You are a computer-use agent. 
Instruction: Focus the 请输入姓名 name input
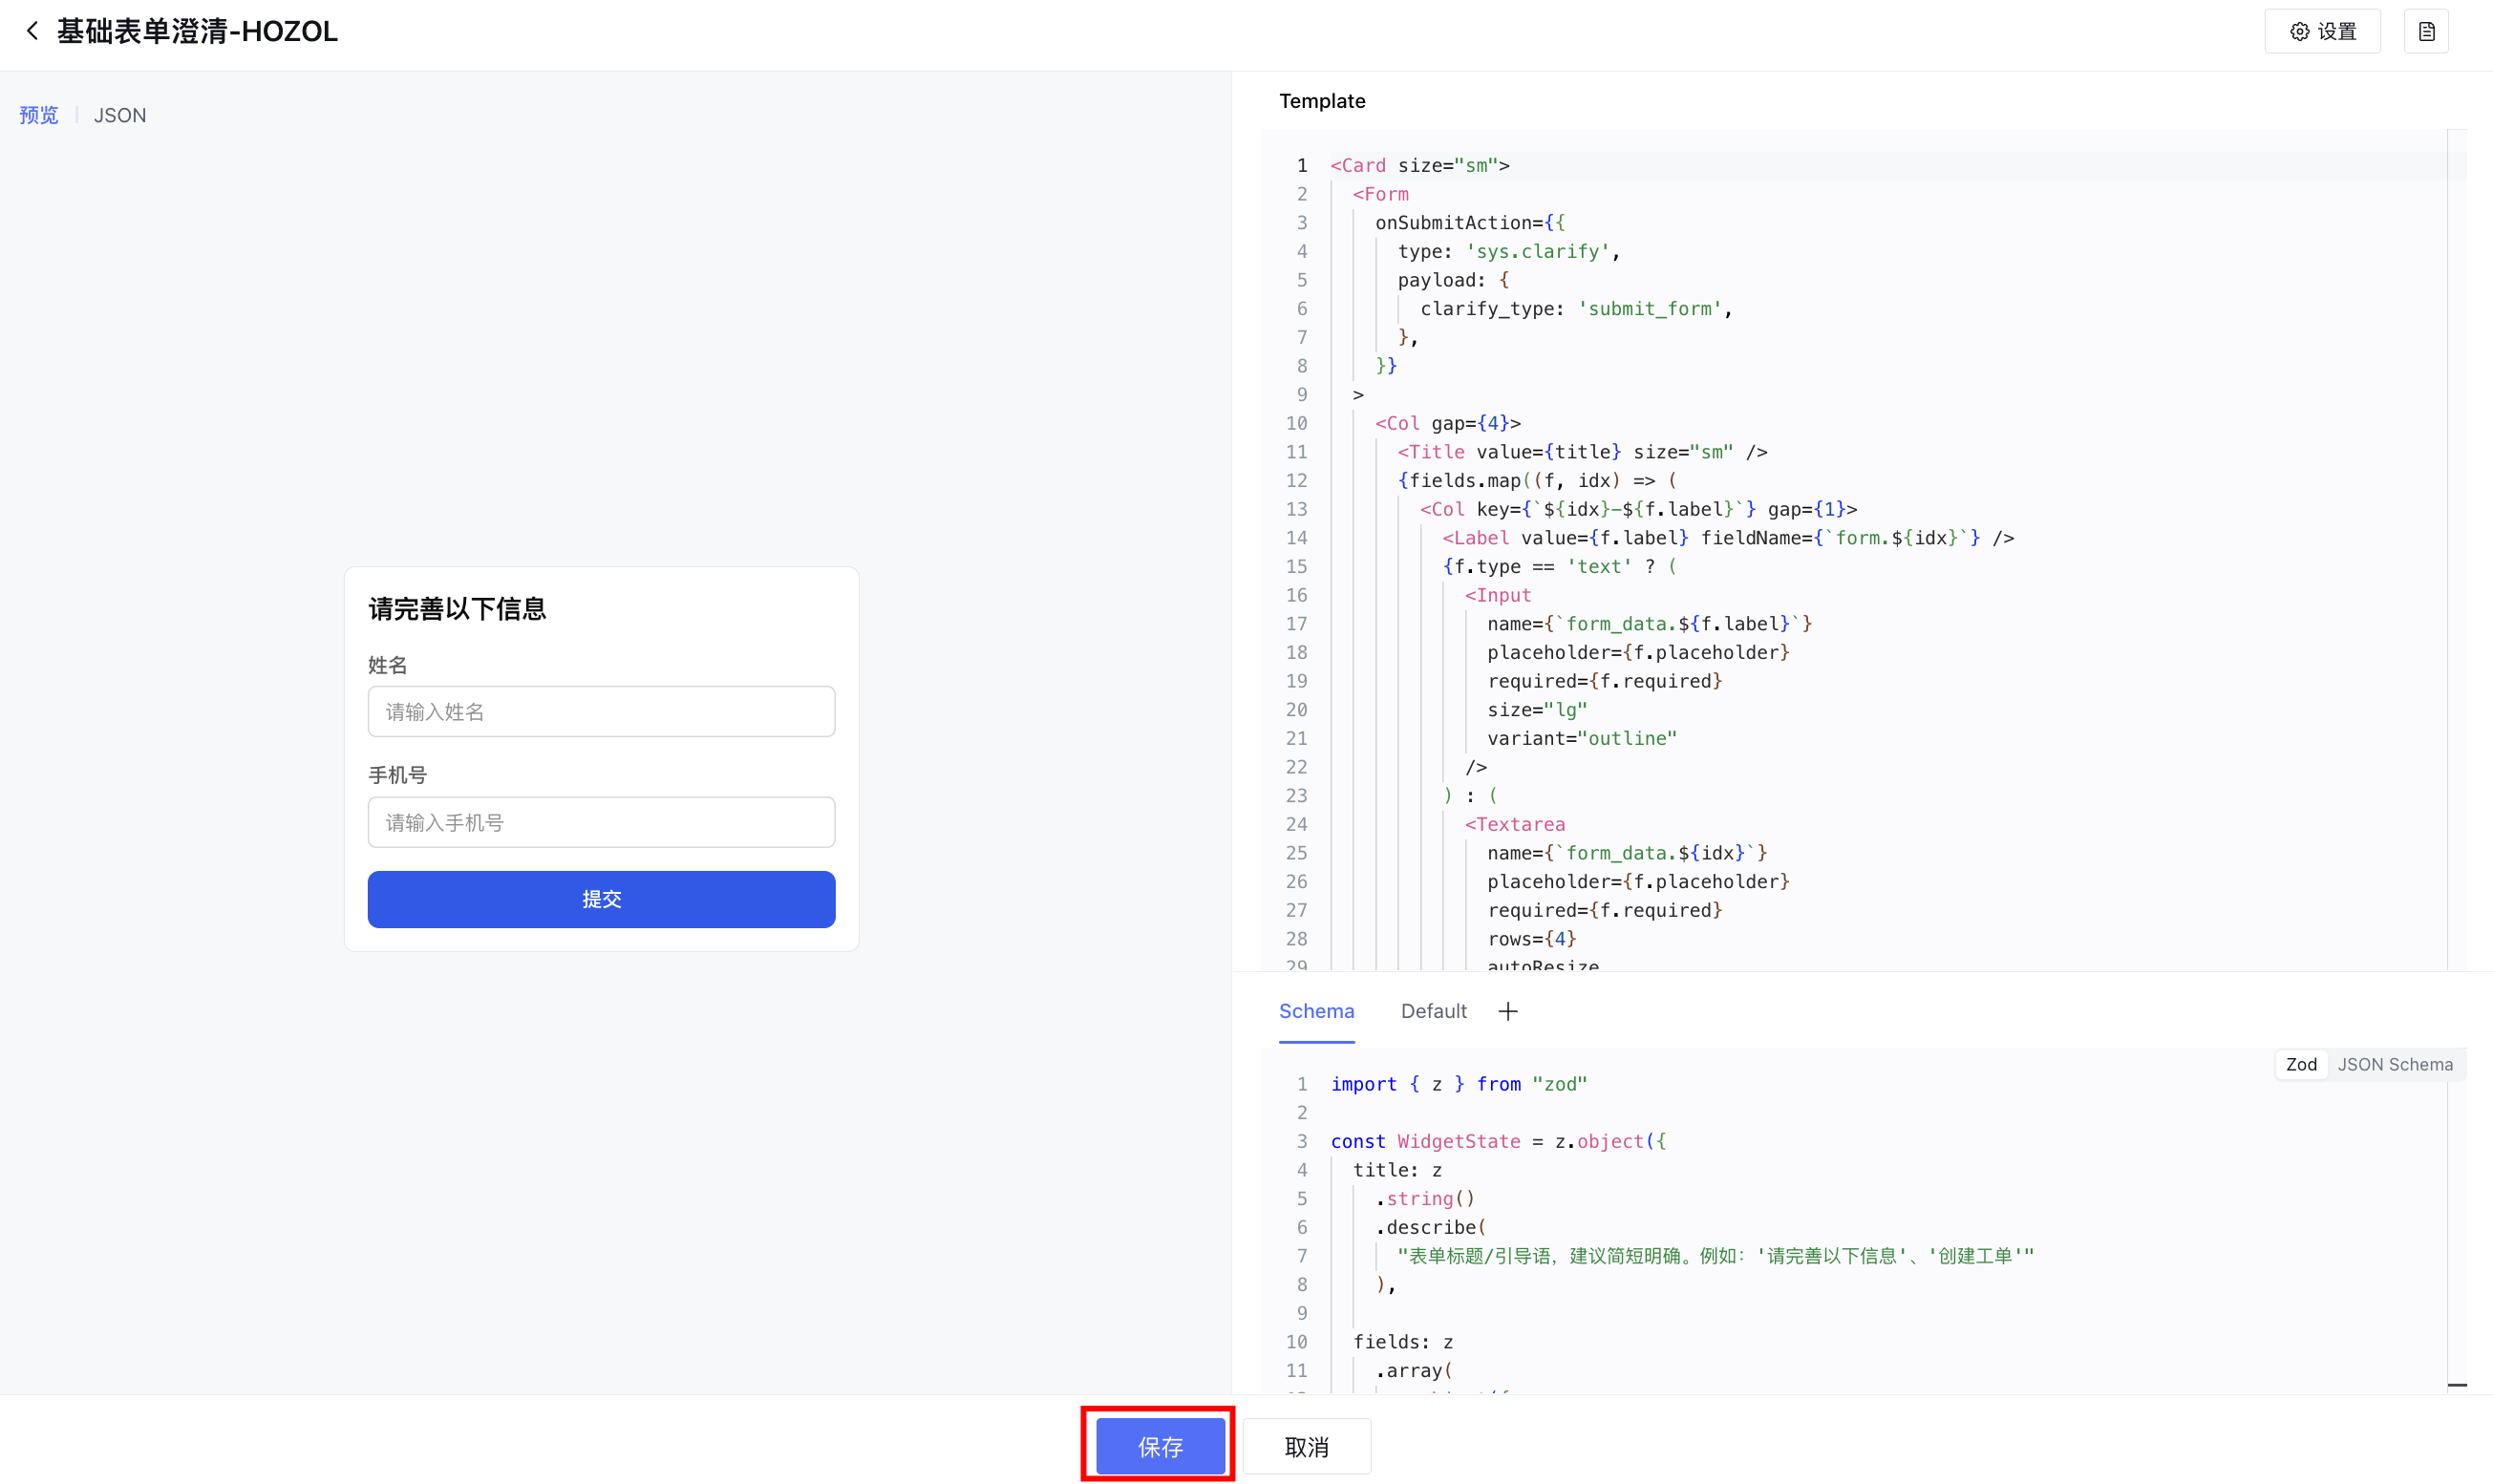point(601,711)
